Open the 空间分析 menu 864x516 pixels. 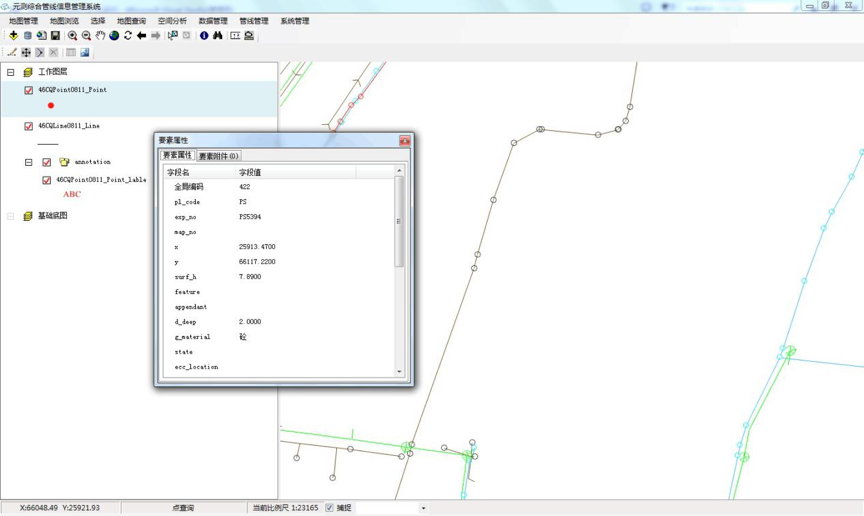172,21
